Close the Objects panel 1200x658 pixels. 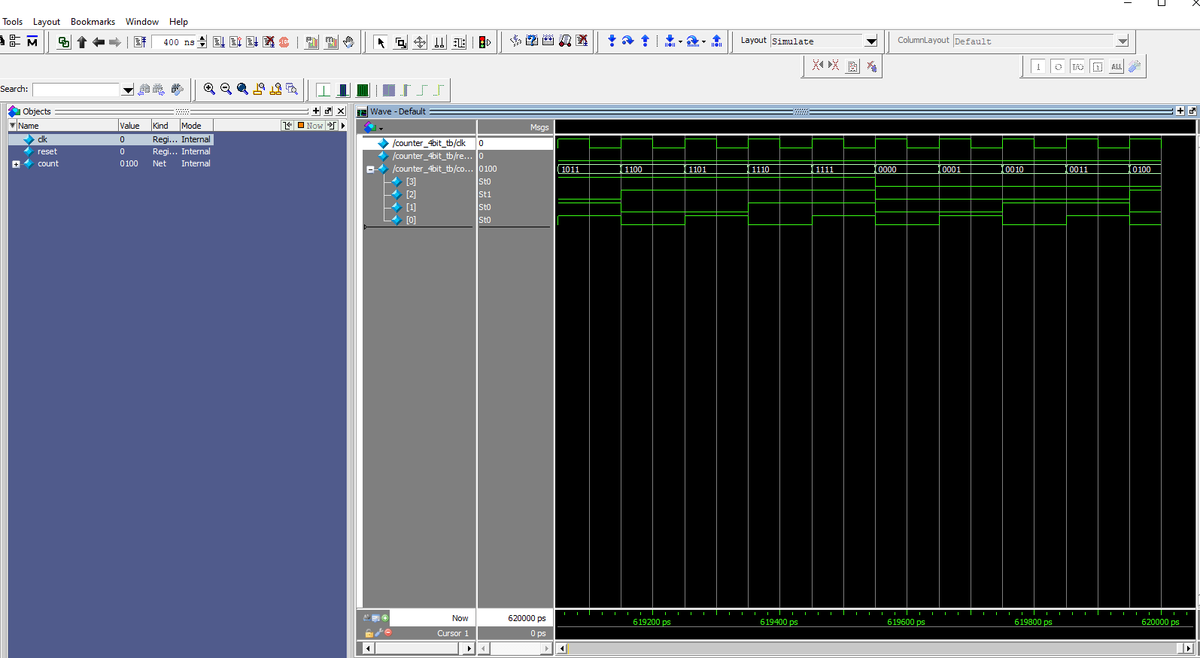[341, 111]
